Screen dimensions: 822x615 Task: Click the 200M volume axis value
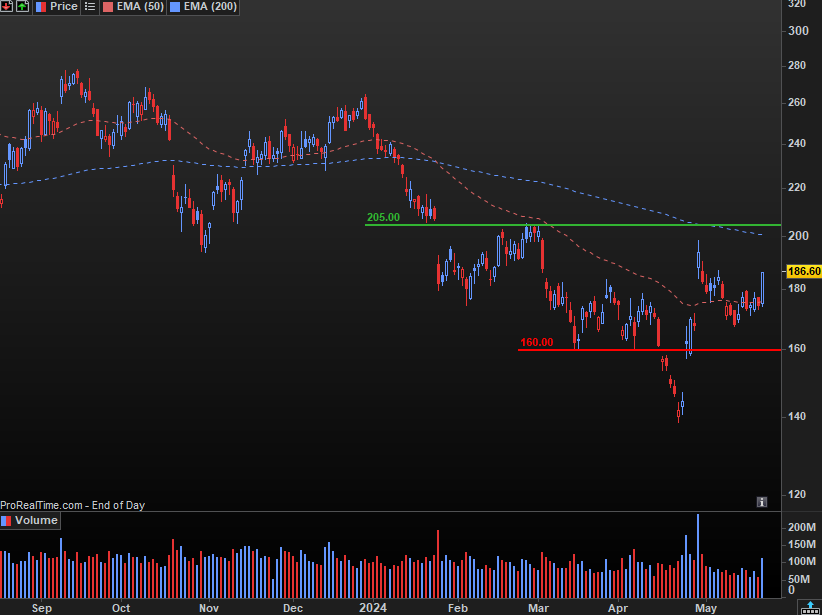[x=802, y=527]
